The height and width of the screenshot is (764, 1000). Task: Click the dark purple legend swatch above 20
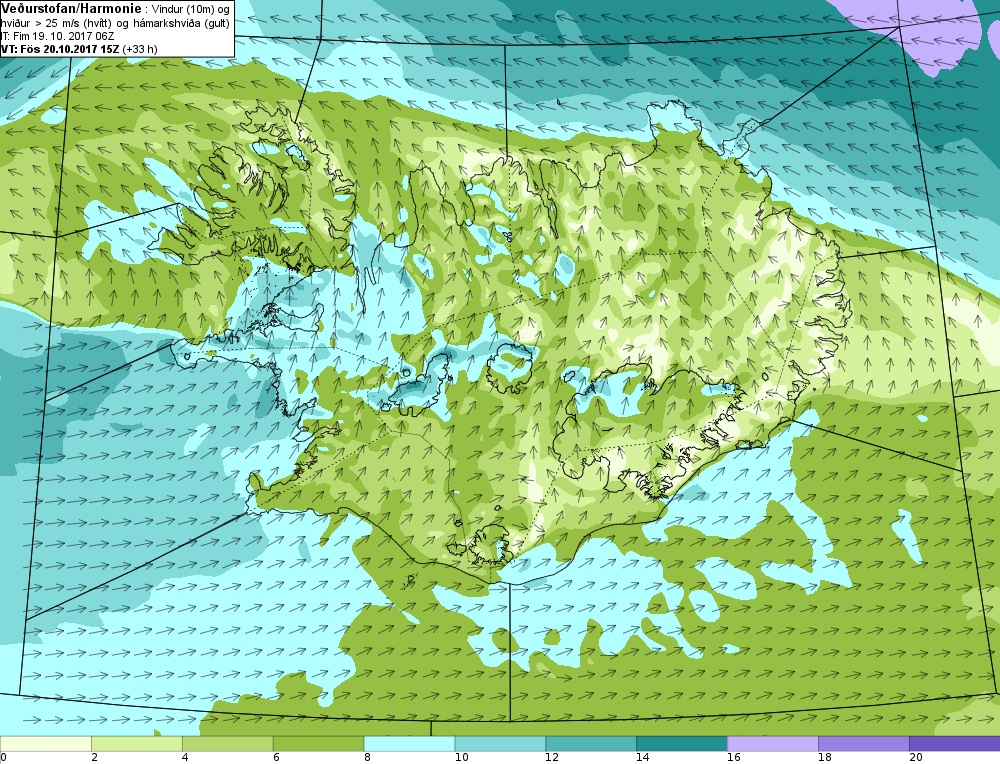tap(954, 744)
